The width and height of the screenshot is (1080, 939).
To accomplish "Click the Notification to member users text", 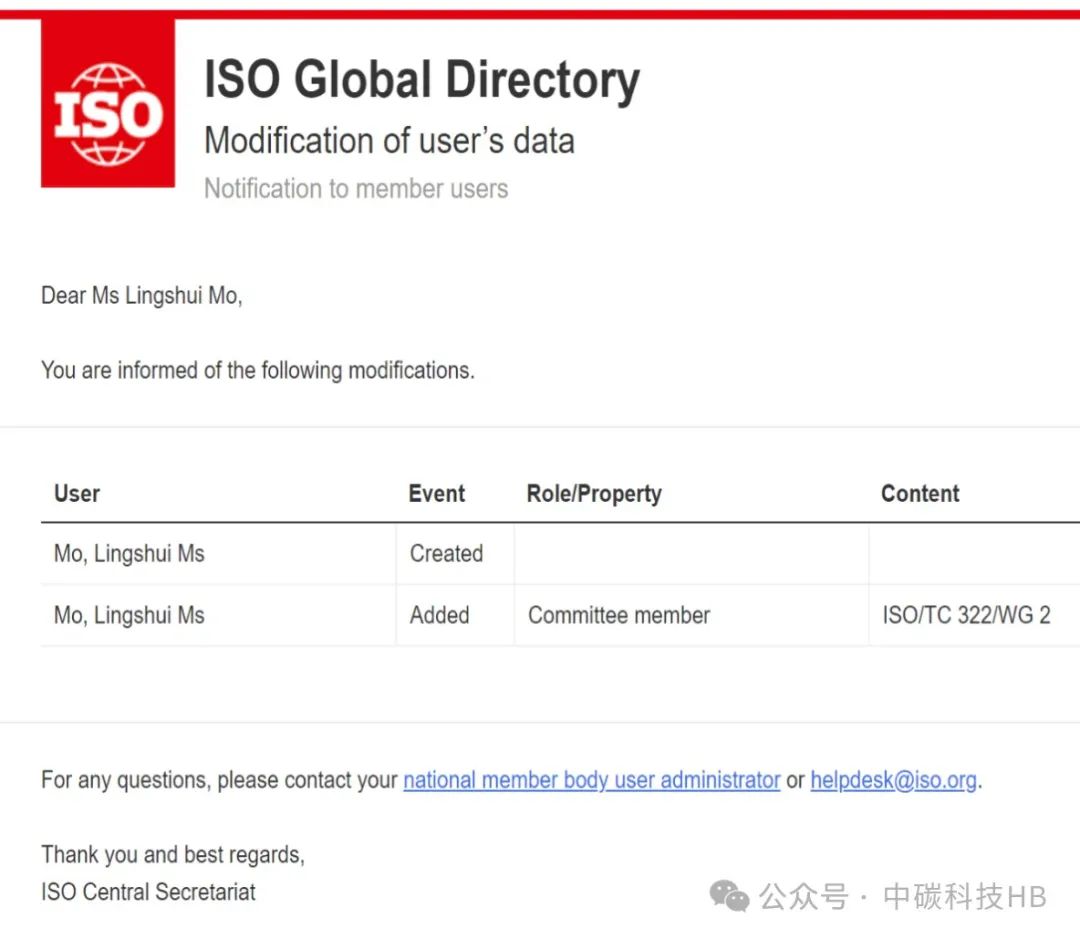I will [356, 189].
